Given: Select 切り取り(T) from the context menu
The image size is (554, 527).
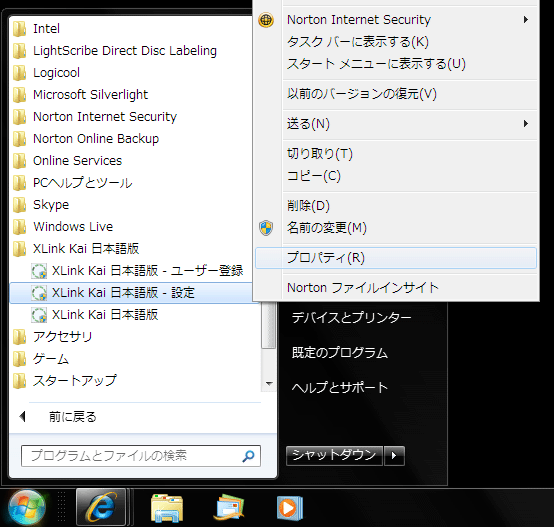Looking at the screenshot, I should [396, 154].
